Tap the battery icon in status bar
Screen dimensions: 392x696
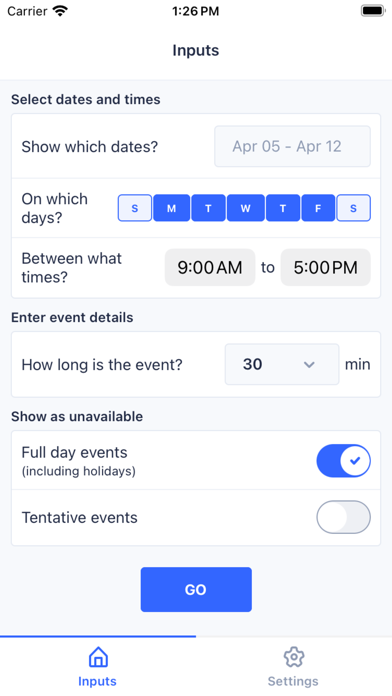click(373, 11)
